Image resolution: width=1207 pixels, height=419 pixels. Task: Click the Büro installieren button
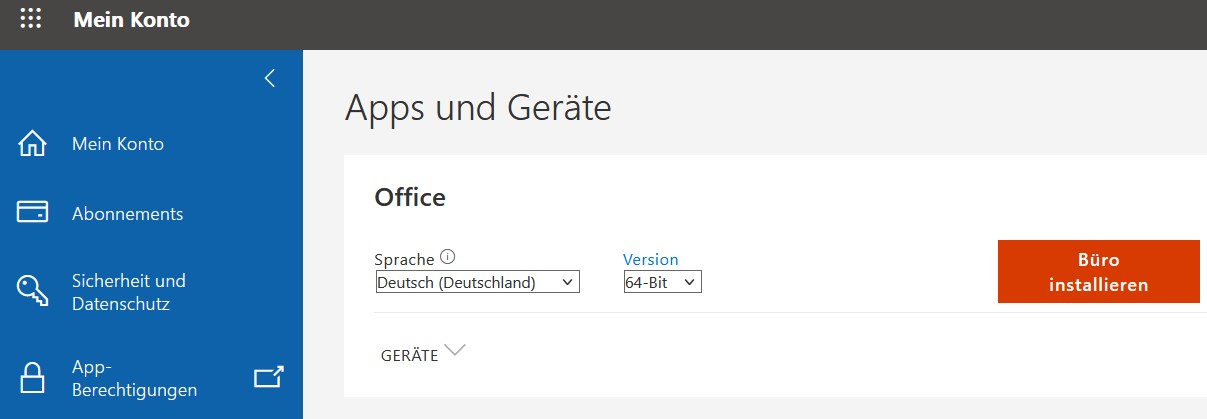click(x=1098, y=271)
